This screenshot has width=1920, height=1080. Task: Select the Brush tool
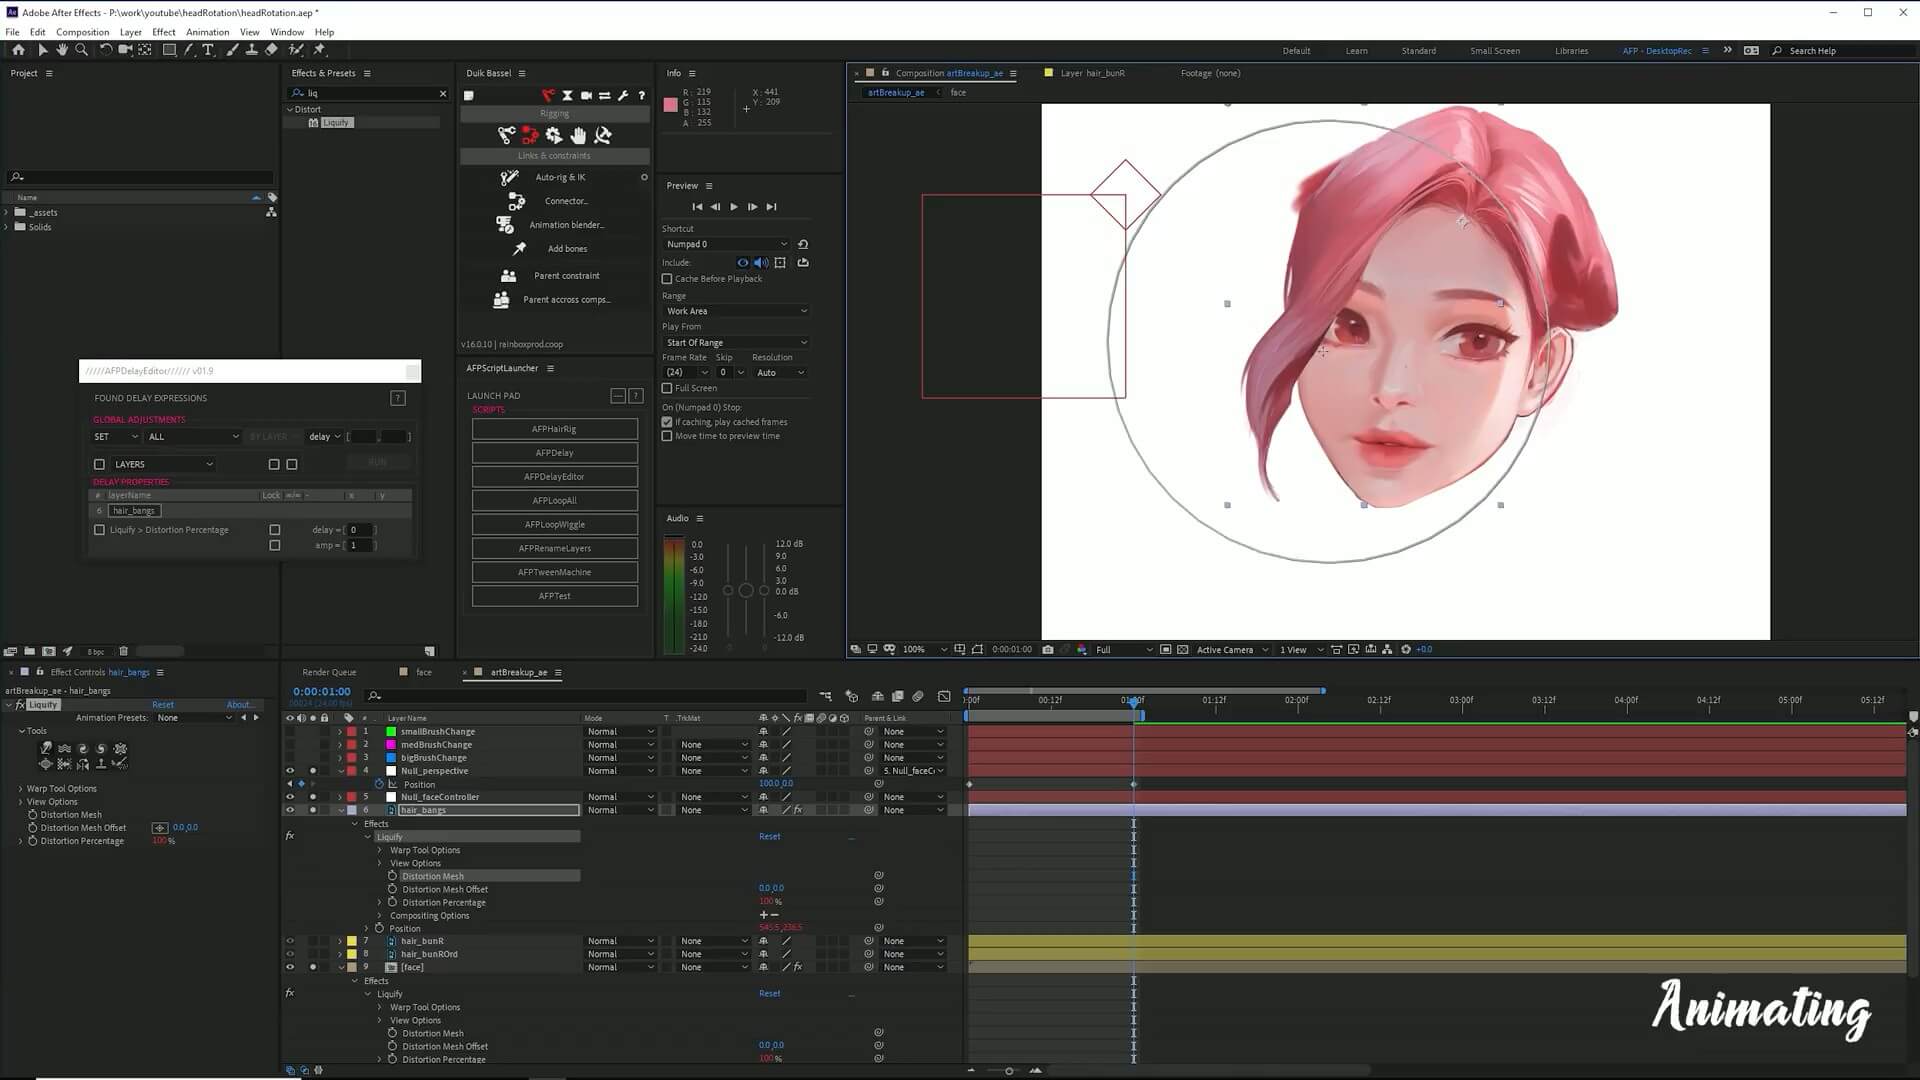(x=232, y=49)
